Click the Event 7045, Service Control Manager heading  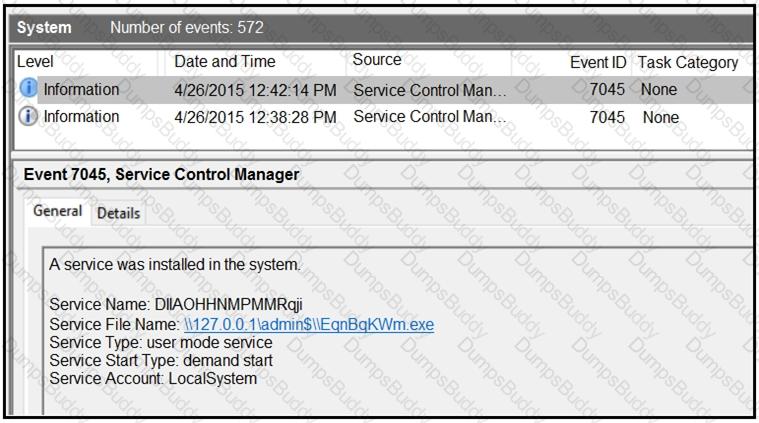point(161,174)
